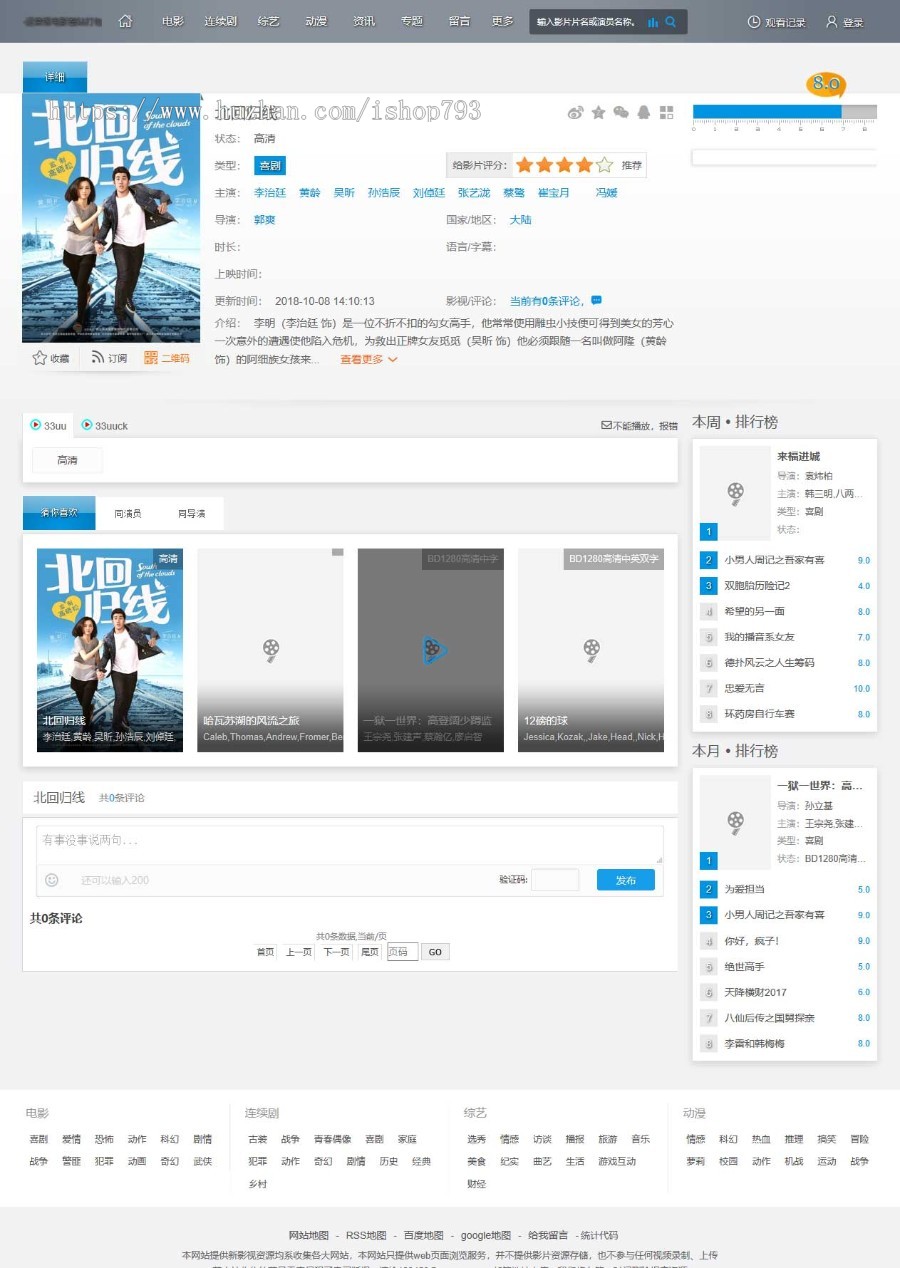Open footer category 恐怖 under 电影

[104, 1139]
